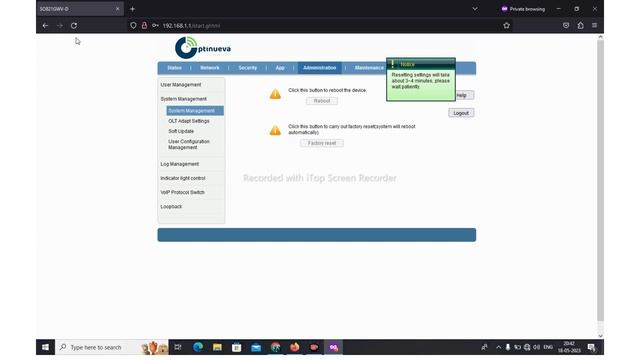Open a new browser tab with plus icon
The width and height of the screenshot is (640, 360).
click(x=132, y=9)
